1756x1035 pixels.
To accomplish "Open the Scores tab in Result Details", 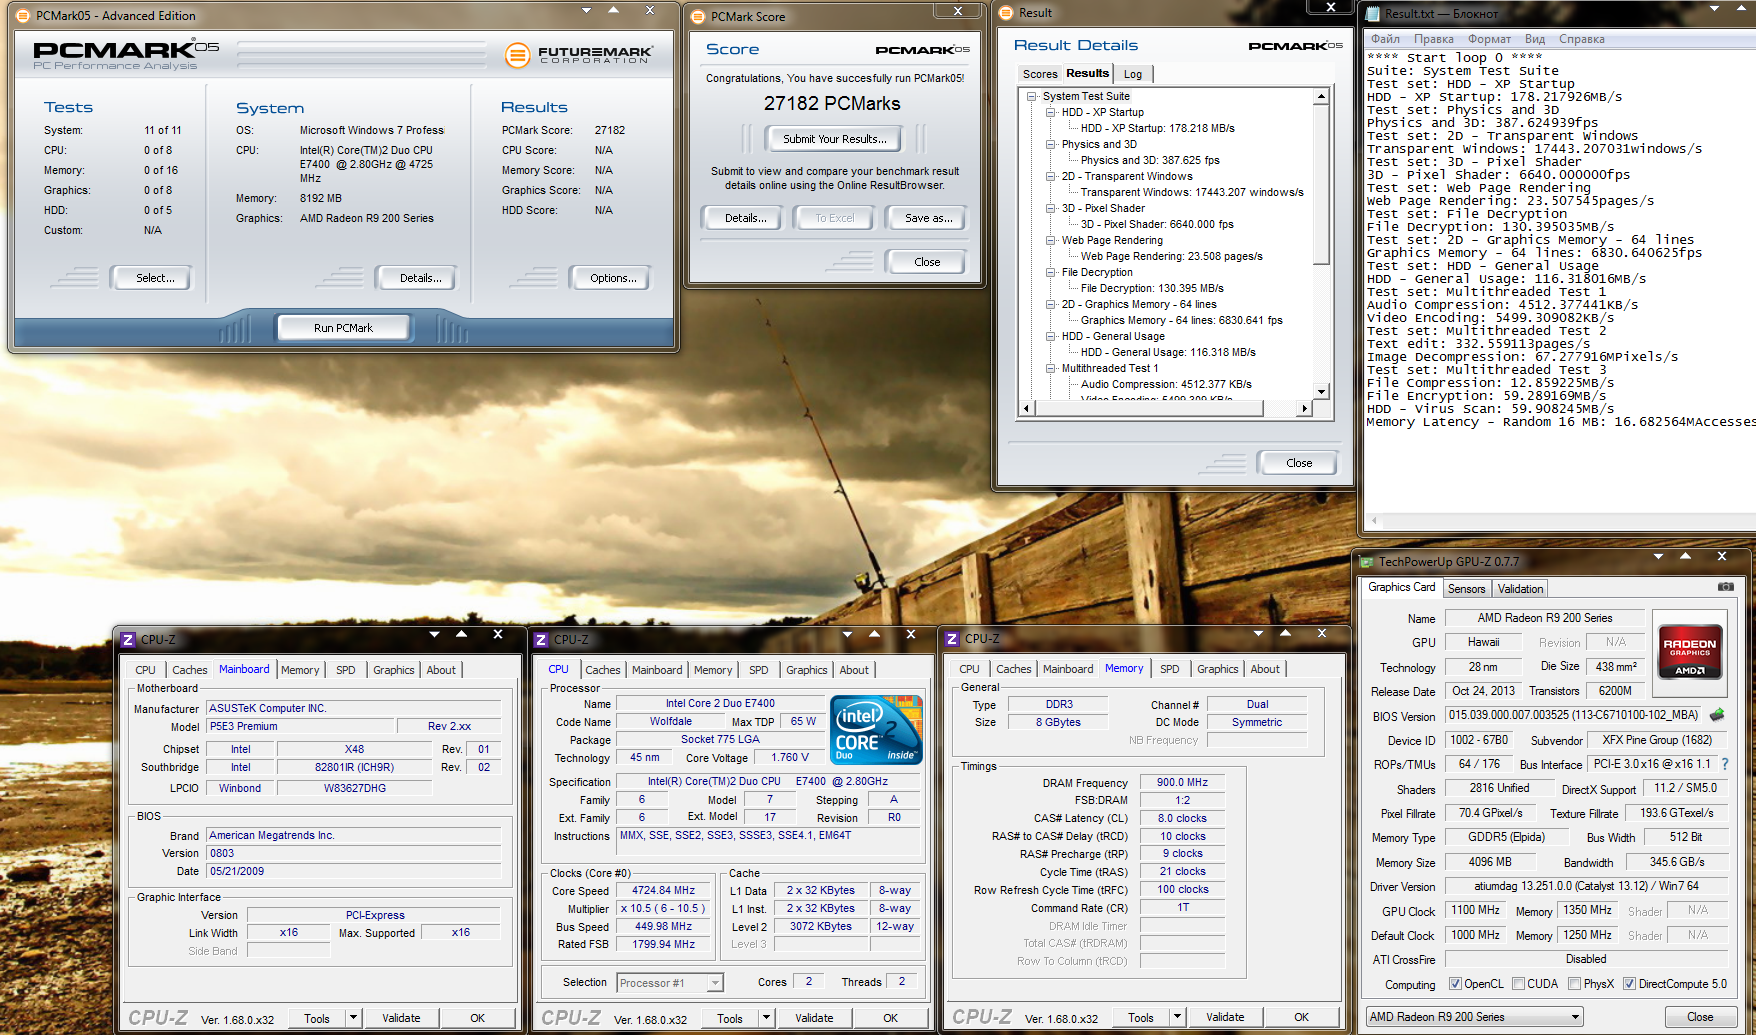I will 1040,74.
